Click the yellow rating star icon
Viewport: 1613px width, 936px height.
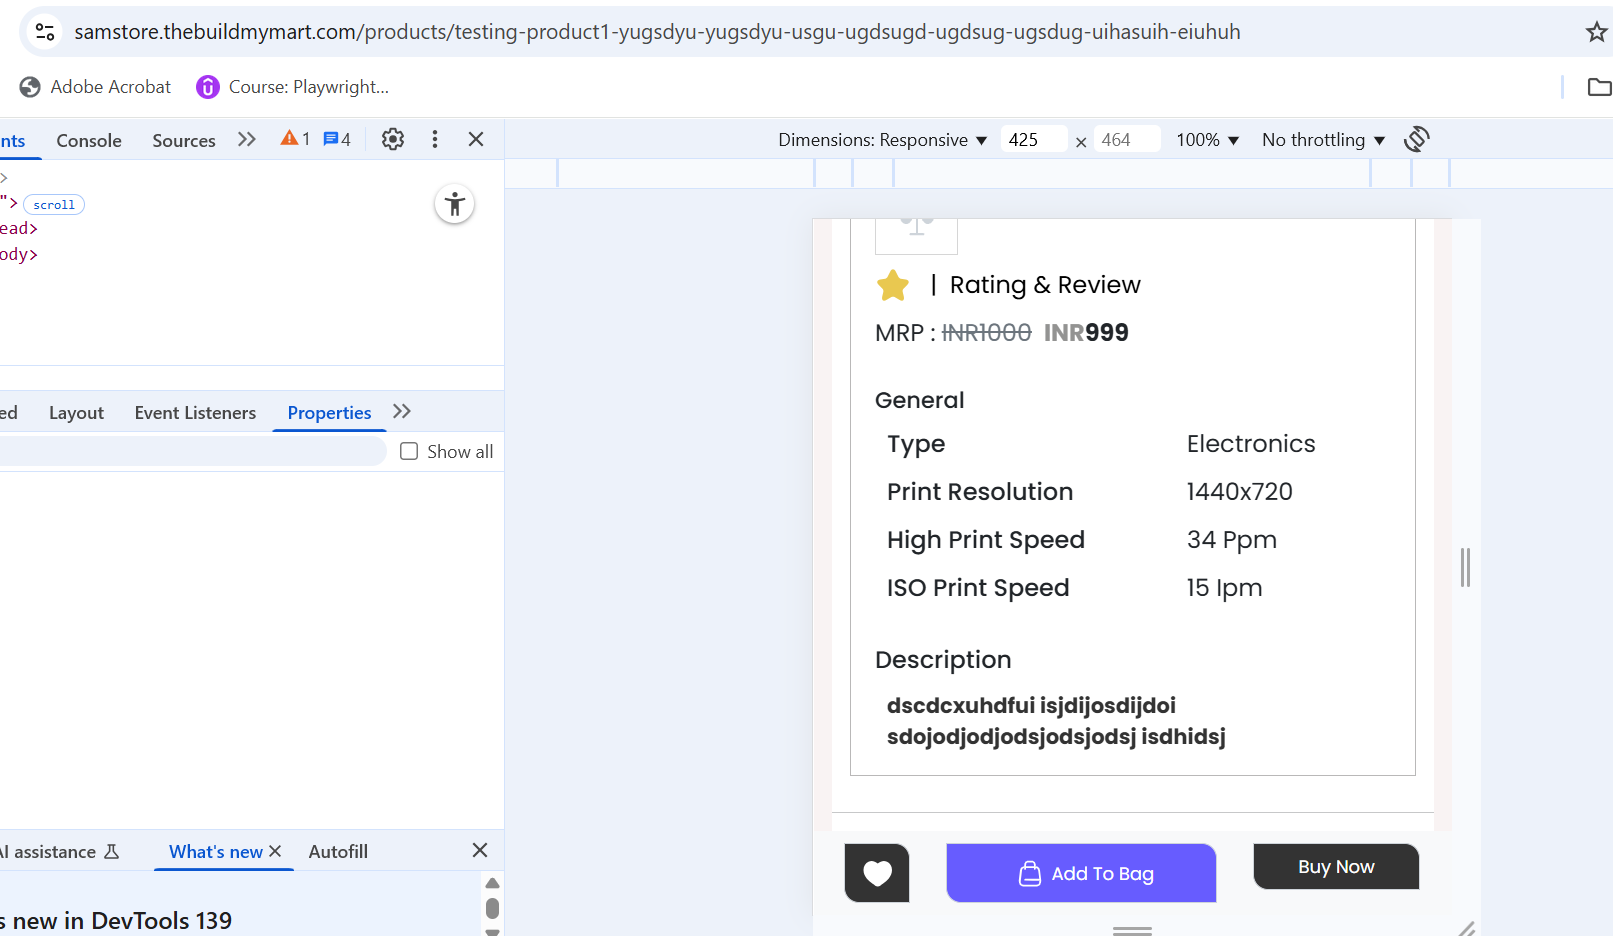click(x=893, y=286)
